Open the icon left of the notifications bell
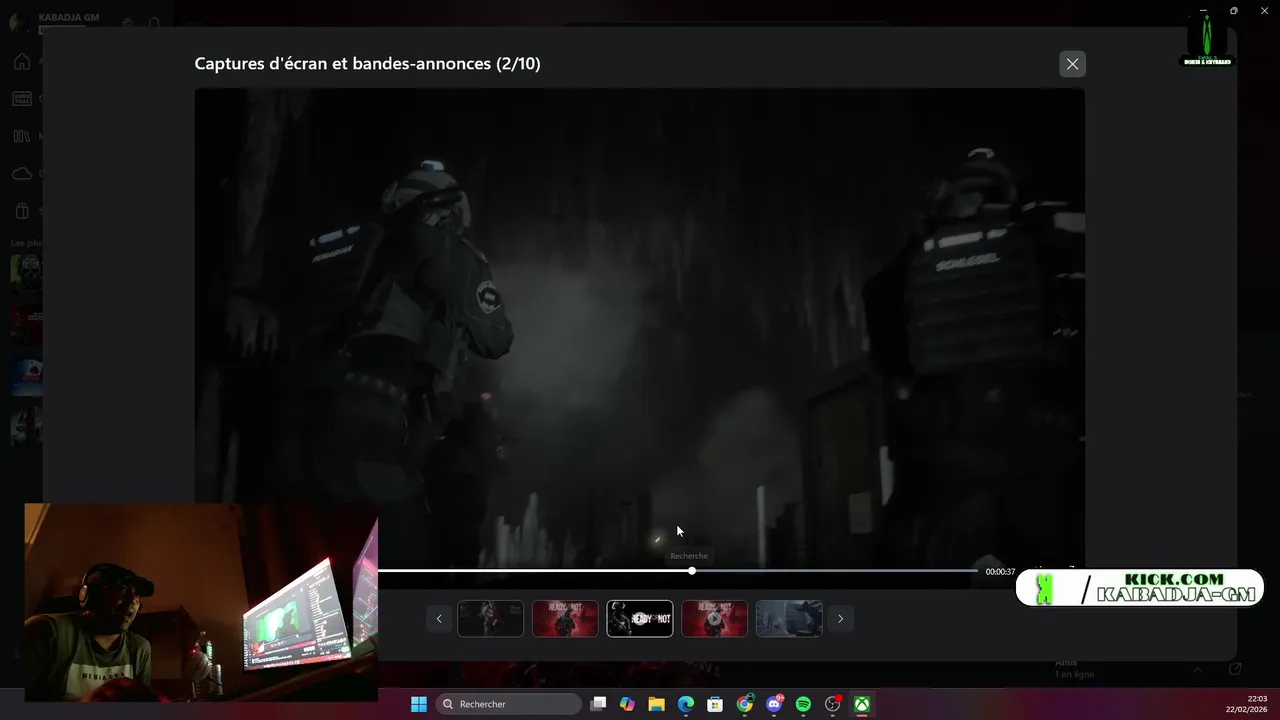The height and width of the screenshot is (720, 1280). (x=127, y=23)
